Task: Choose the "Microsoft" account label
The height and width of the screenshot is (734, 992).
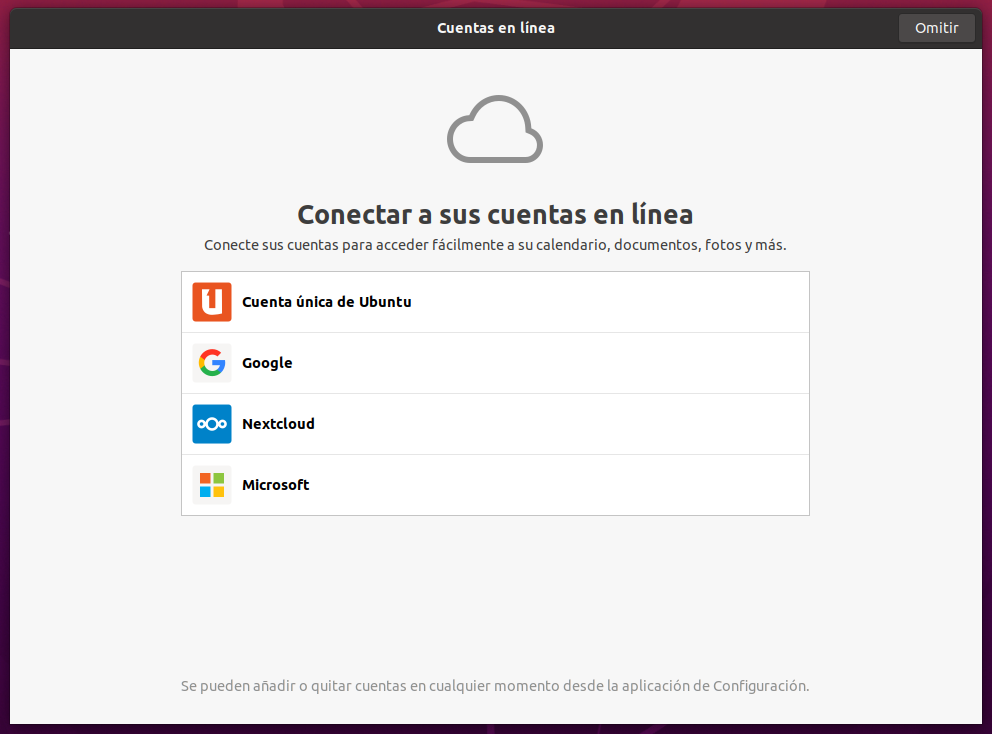Action: tap(276, 485)
